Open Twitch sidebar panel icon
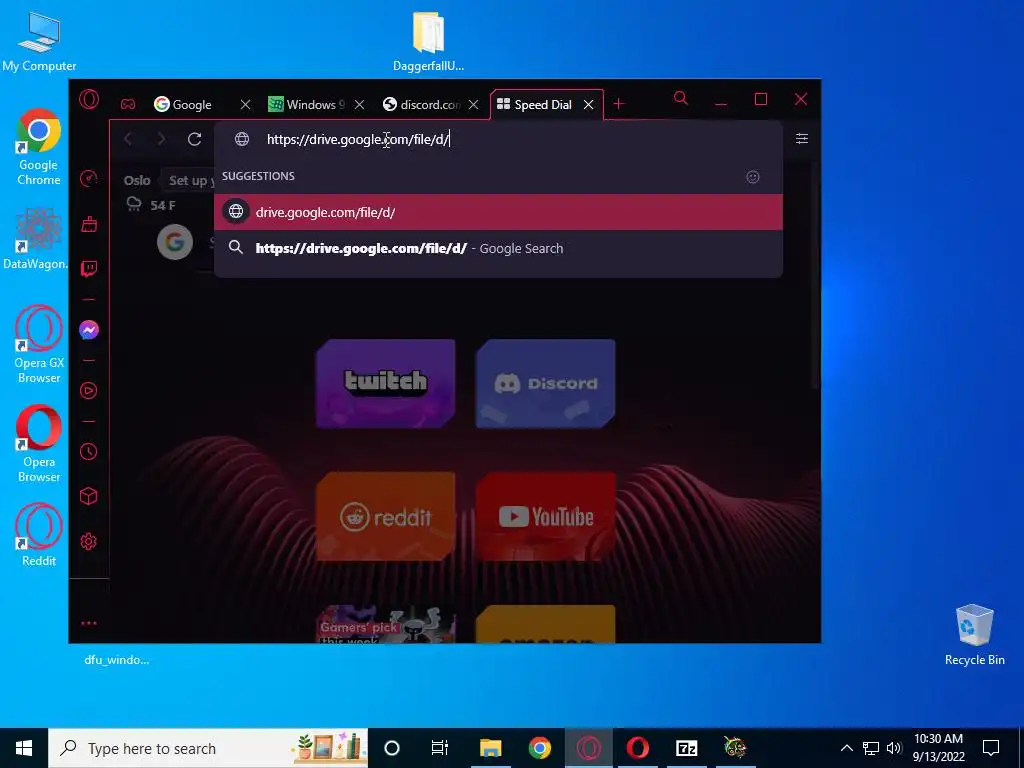Screen dimensions: 1024x768 (89, 268)
